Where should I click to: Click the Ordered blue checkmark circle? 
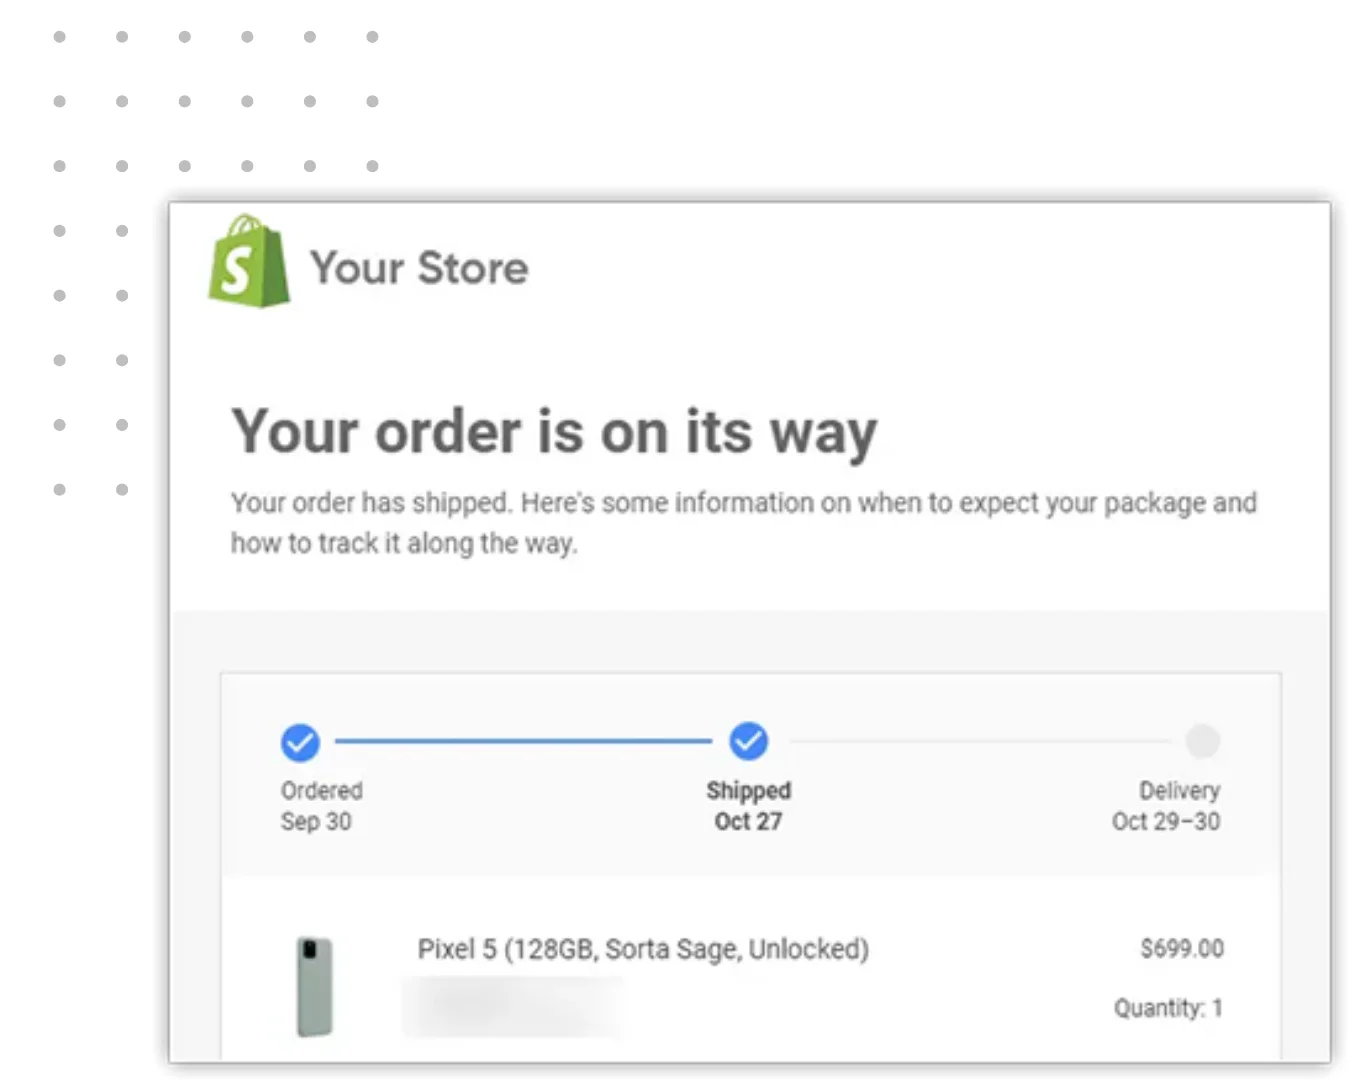(x=300, y=742)
